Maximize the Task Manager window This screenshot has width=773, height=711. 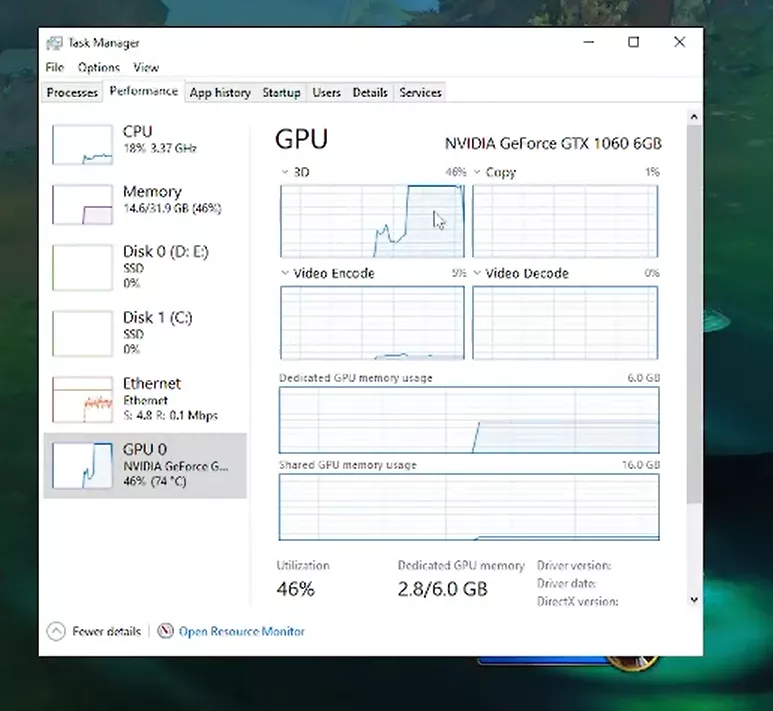point(633,42)
